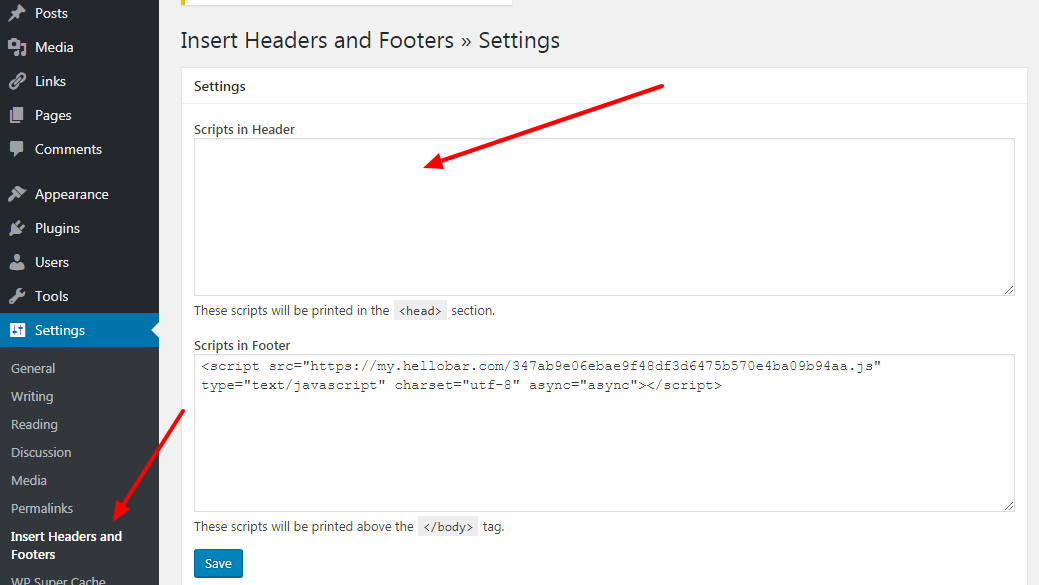Screen dimensions: 1039x585
Task: Select Insert Headers and Footers
Action: (x=66, y=545)
